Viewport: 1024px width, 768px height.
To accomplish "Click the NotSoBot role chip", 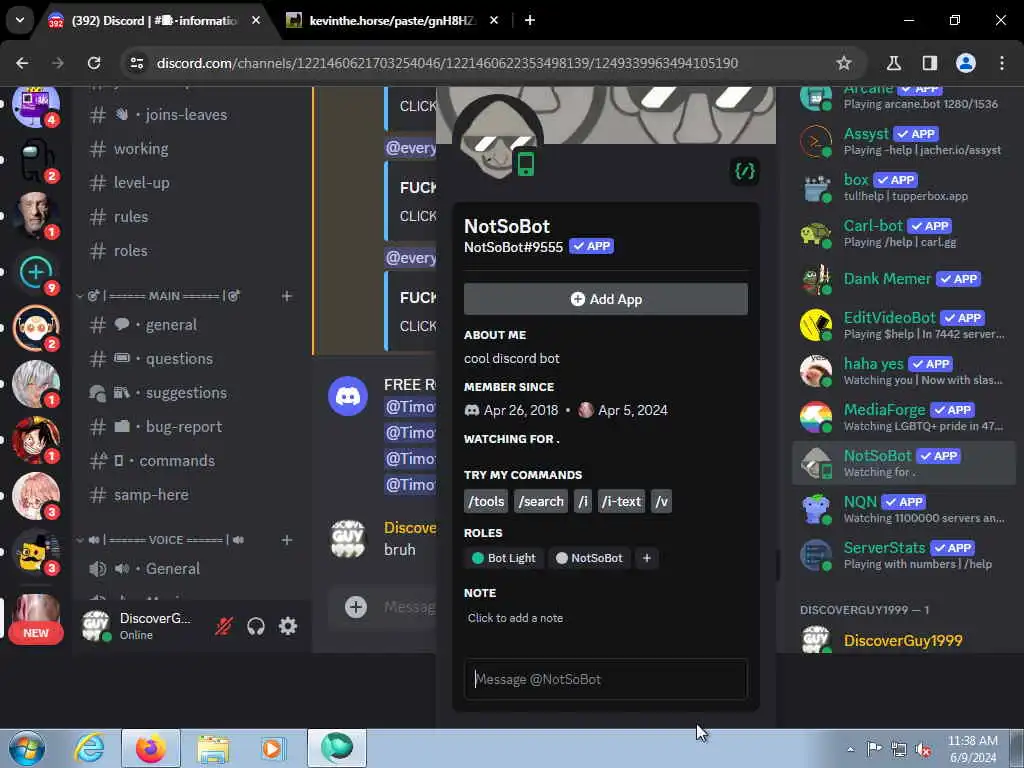I will pyautogui.click(x=589, y=558).
